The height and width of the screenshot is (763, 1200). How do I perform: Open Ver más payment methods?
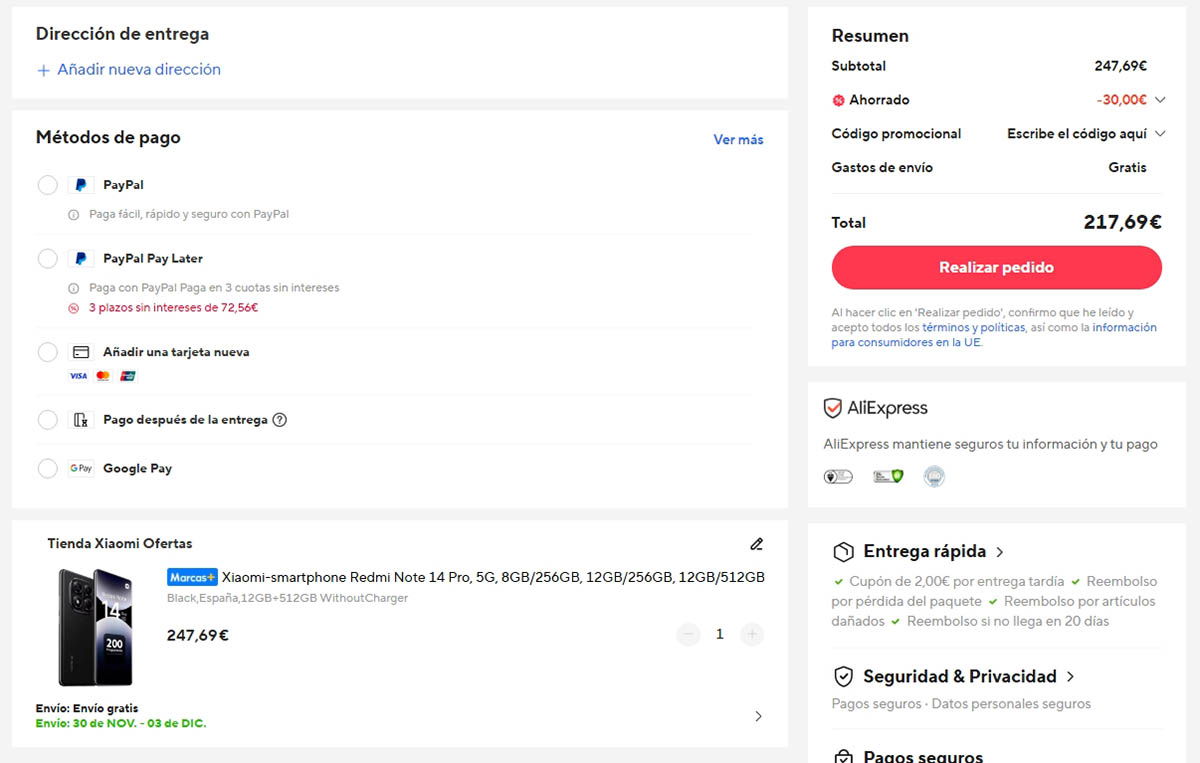coord(738,139)
